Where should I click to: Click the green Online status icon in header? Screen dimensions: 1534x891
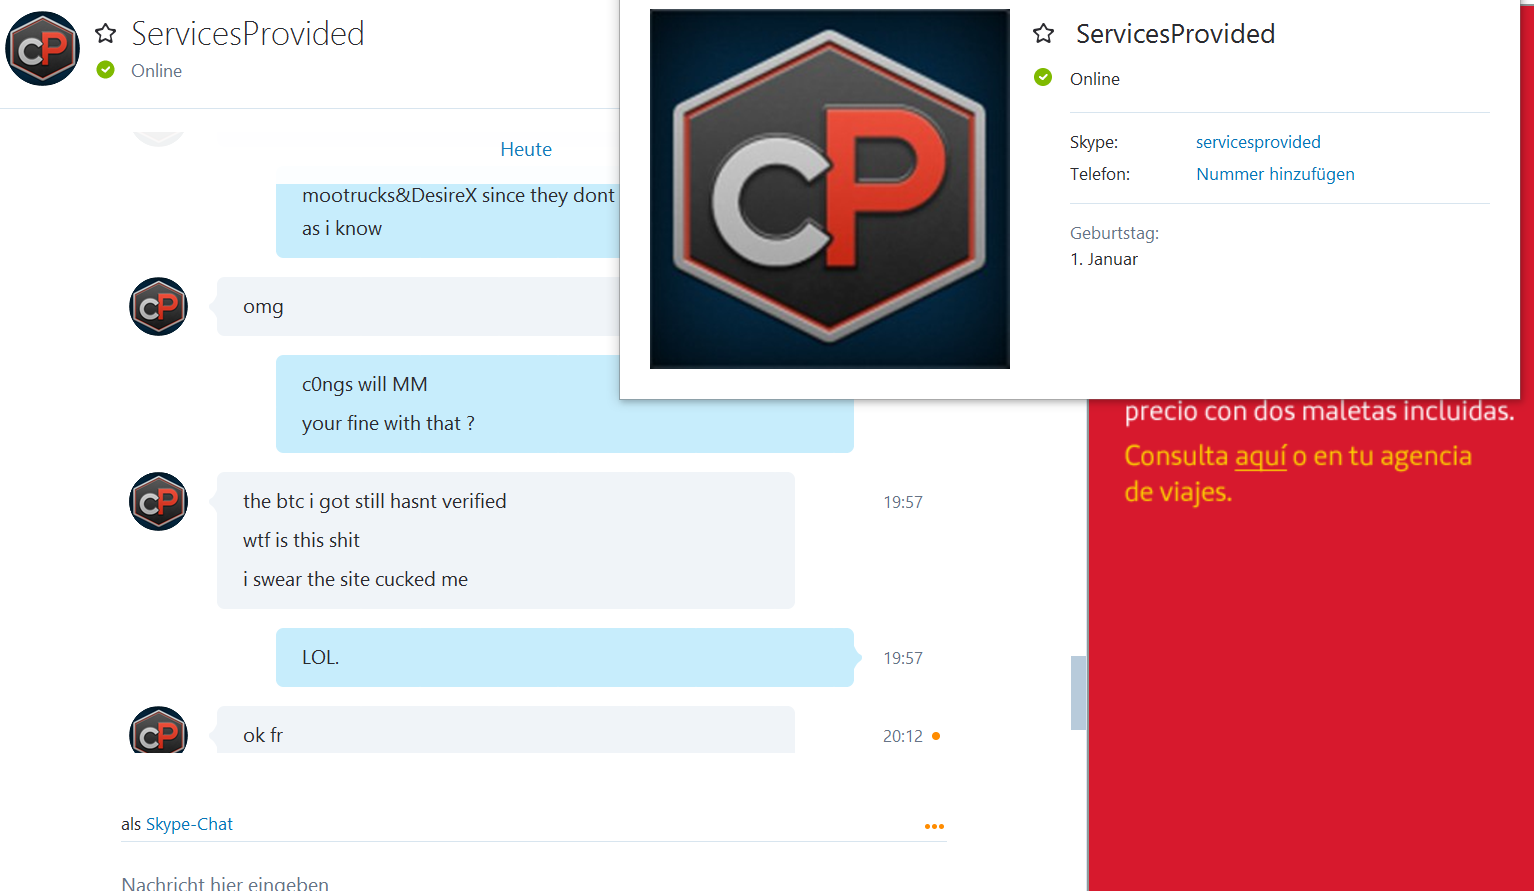point(105,70)
